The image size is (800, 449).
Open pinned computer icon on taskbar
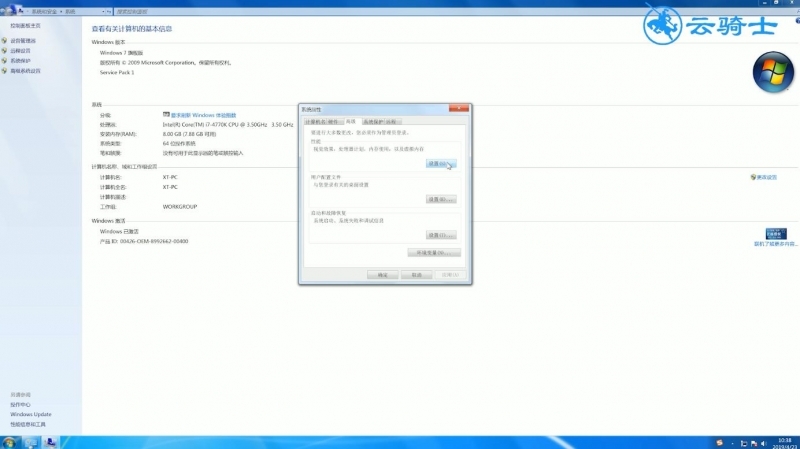point(30,443)
